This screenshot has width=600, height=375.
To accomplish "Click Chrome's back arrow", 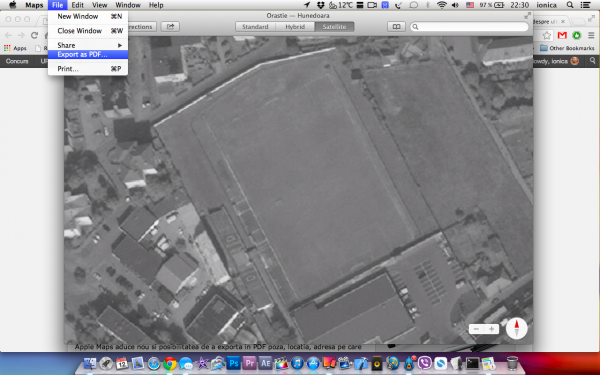I will pyautogui.click(x=9, y=36).
